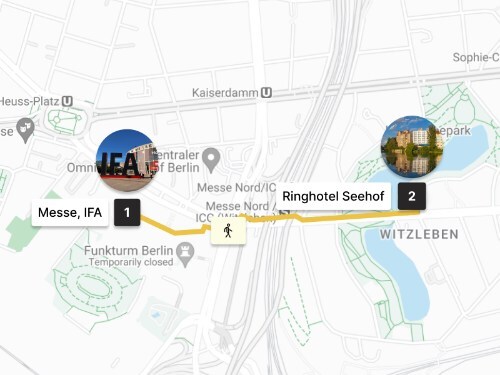Image resolution: width=500 pixels, height=375 pixels.
Task: Click the Funkturm Berlin tower pin
Action: tap(185, 255)
